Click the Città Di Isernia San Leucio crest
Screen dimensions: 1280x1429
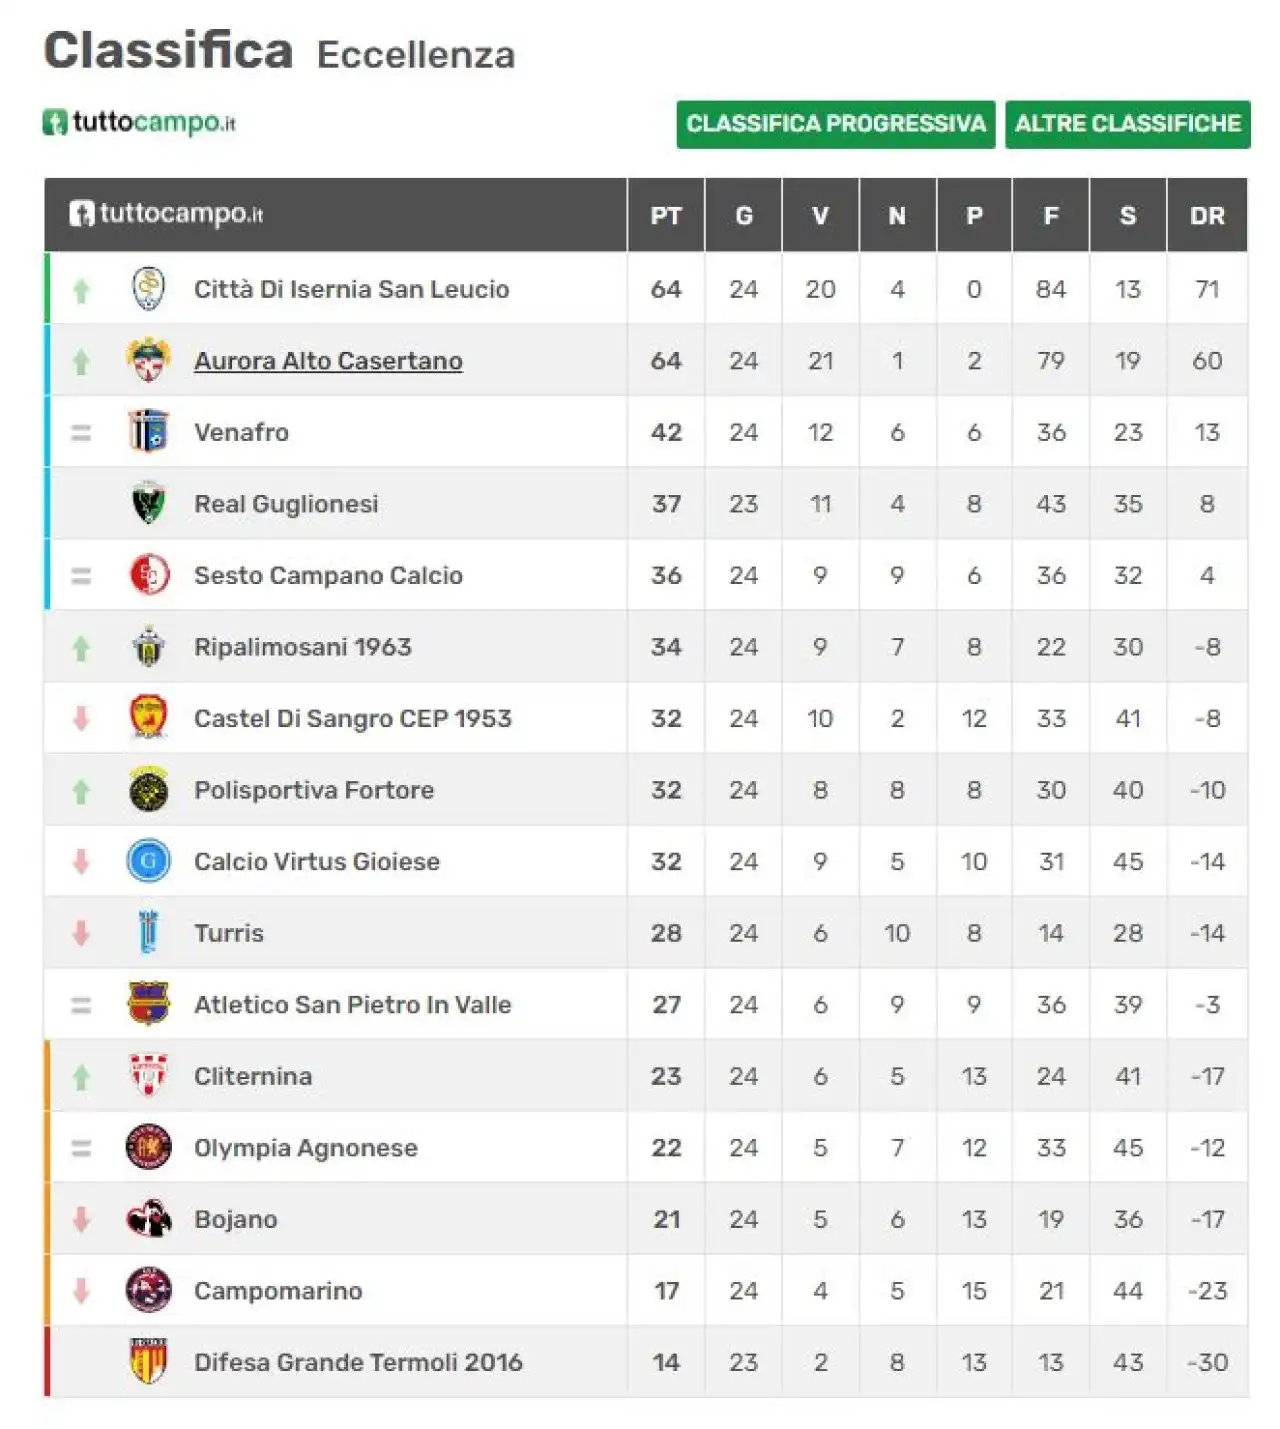pos(148,289)
